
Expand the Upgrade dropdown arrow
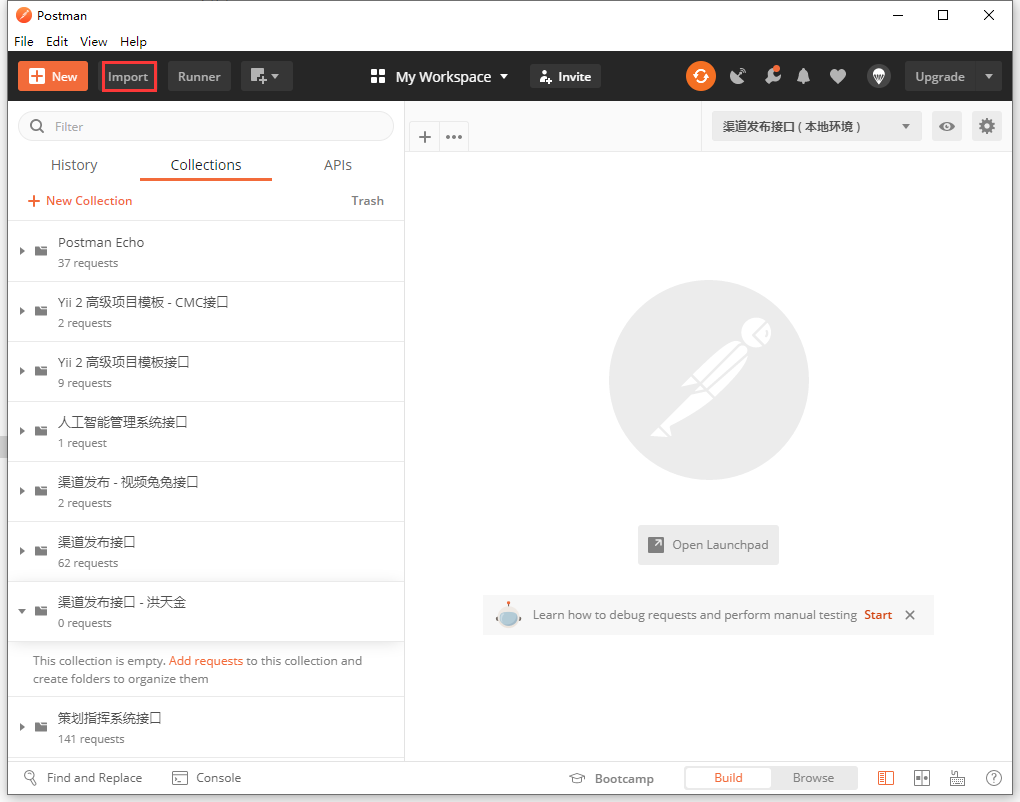(989, 77)
